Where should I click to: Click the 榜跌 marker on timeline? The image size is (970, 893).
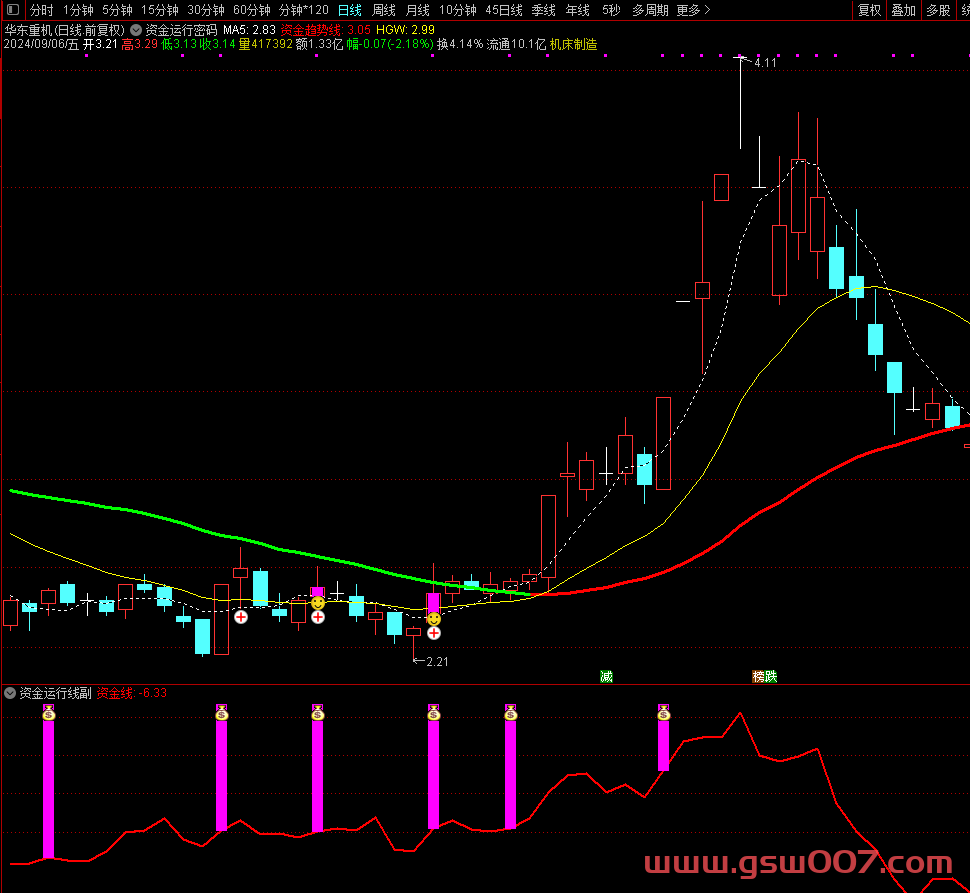click(x=764, y=676)
